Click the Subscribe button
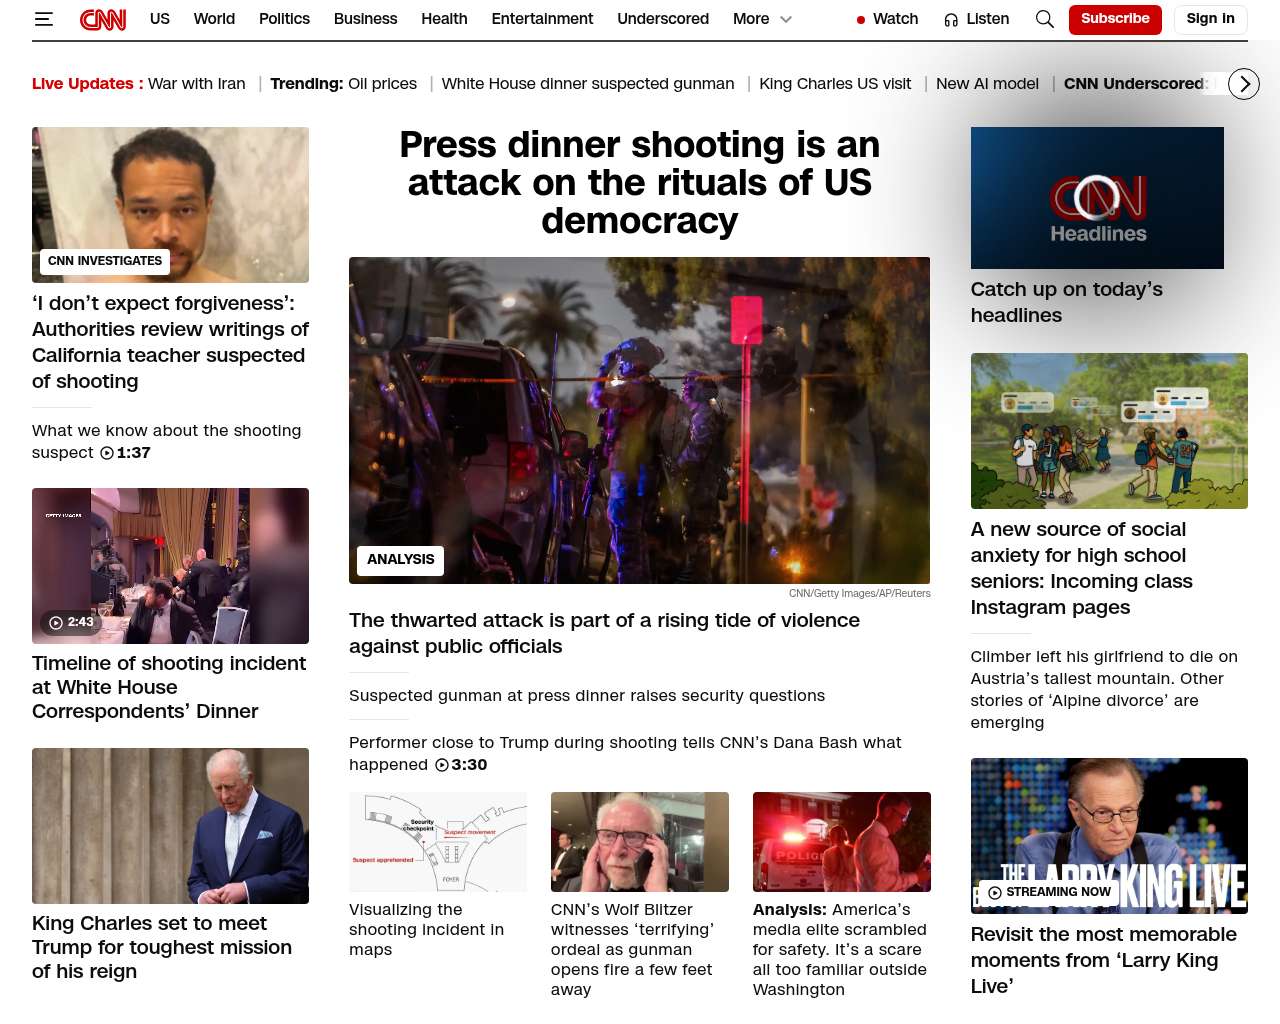This screenshot has height=1024, width=1280. [x=1114, y=19]
